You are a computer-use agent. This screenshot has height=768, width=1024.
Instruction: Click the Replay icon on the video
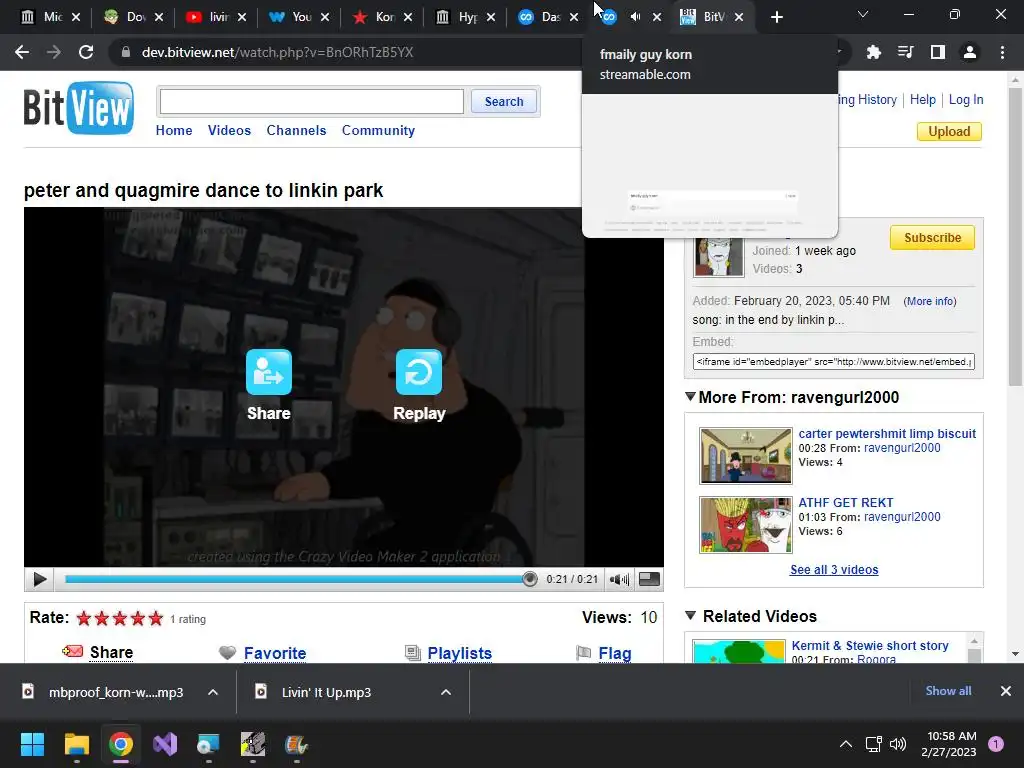pyautogui.click(x=419, y=372)
